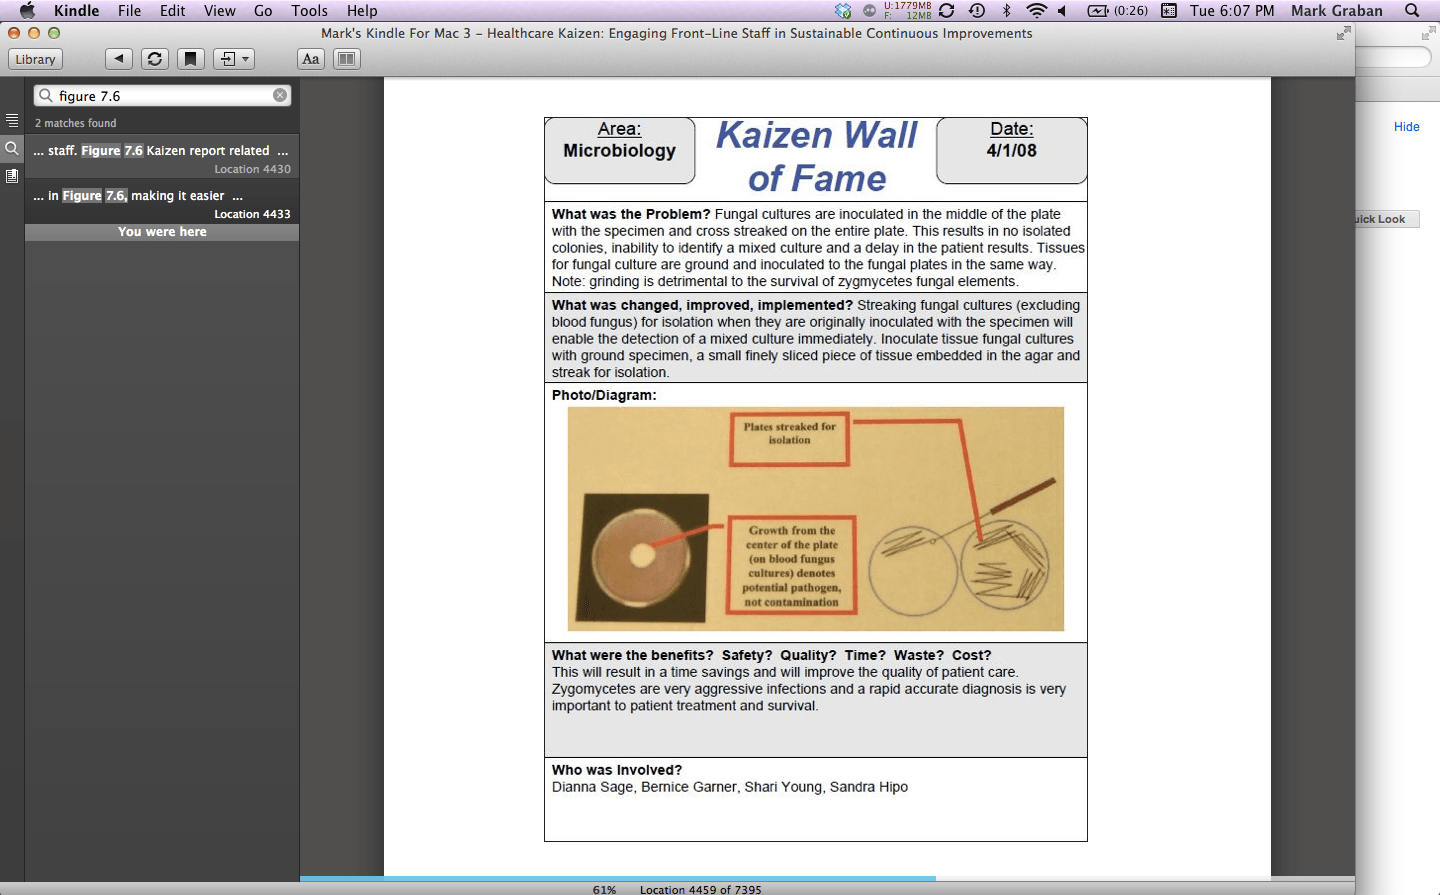Open the Kindle application menu
This screenshot has width=1440, height=895.
click(77, 11)
